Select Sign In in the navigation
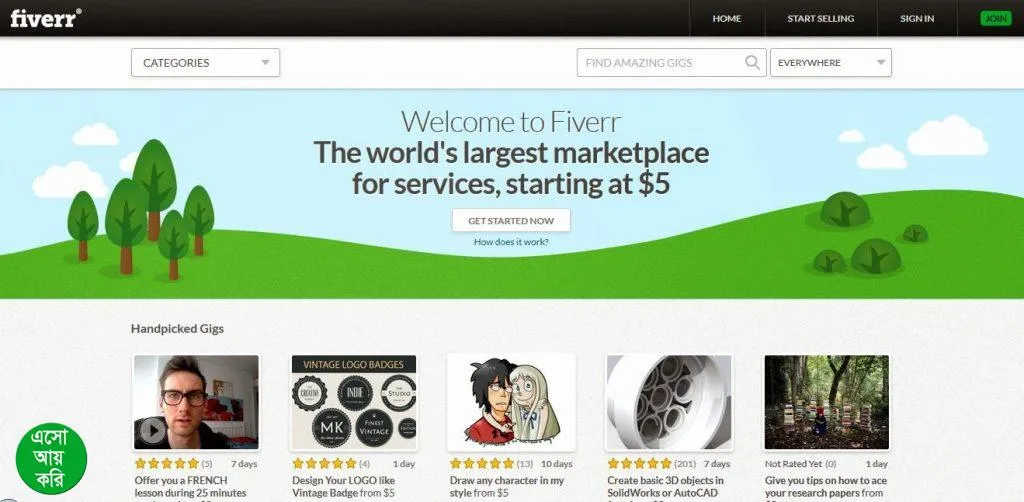 (x=917, y=18)
